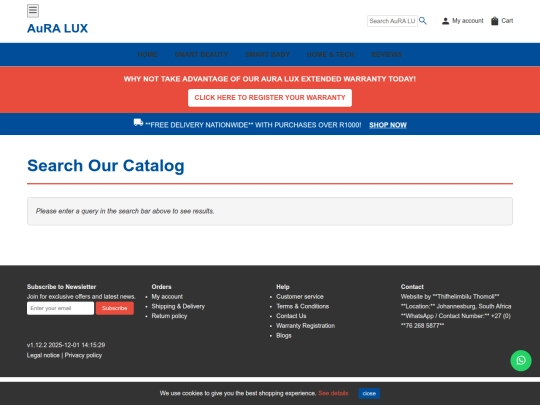Open Warranty Registration footer link
Viewport: 540px width, 405px height.
pyautogui.click(x=305, y=325)
